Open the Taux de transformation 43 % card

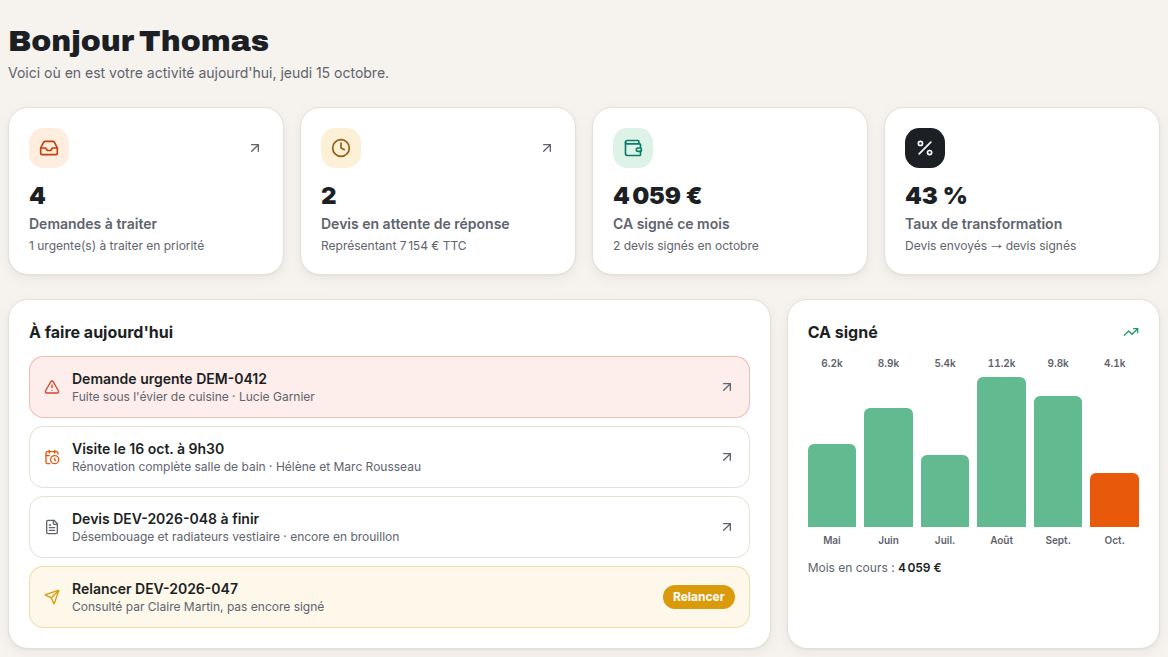pos(1022,191)
